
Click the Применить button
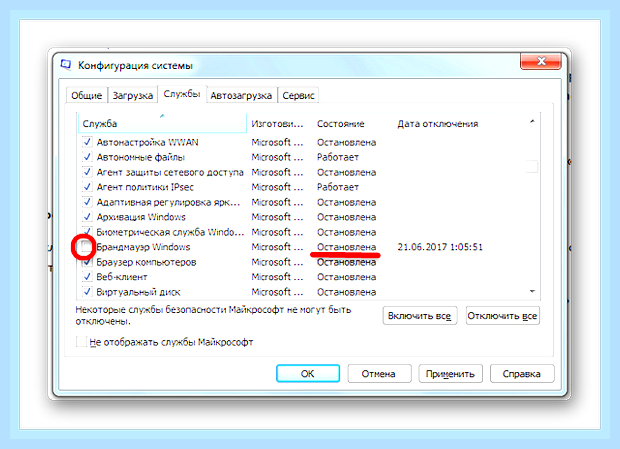[450, 374]
